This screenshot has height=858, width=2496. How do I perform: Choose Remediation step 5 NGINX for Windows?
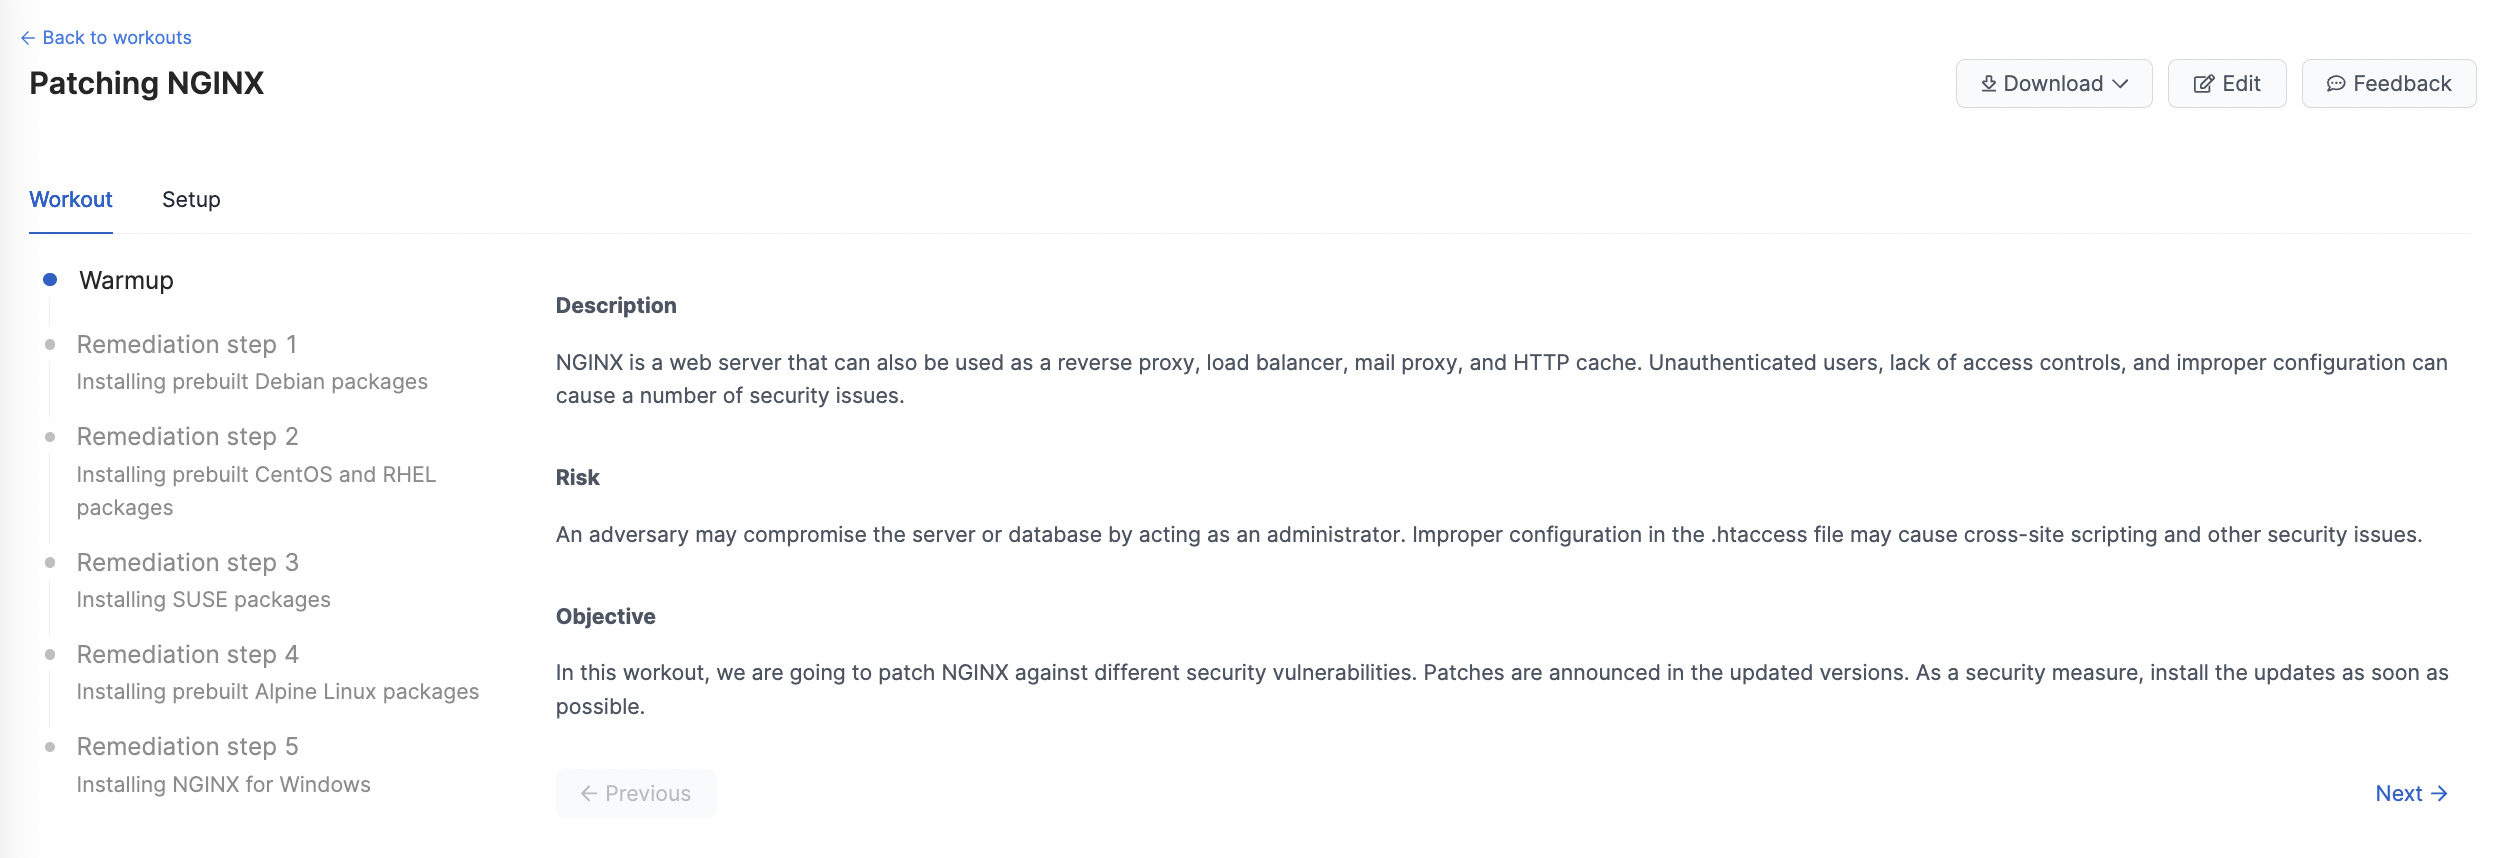(223, 764)
